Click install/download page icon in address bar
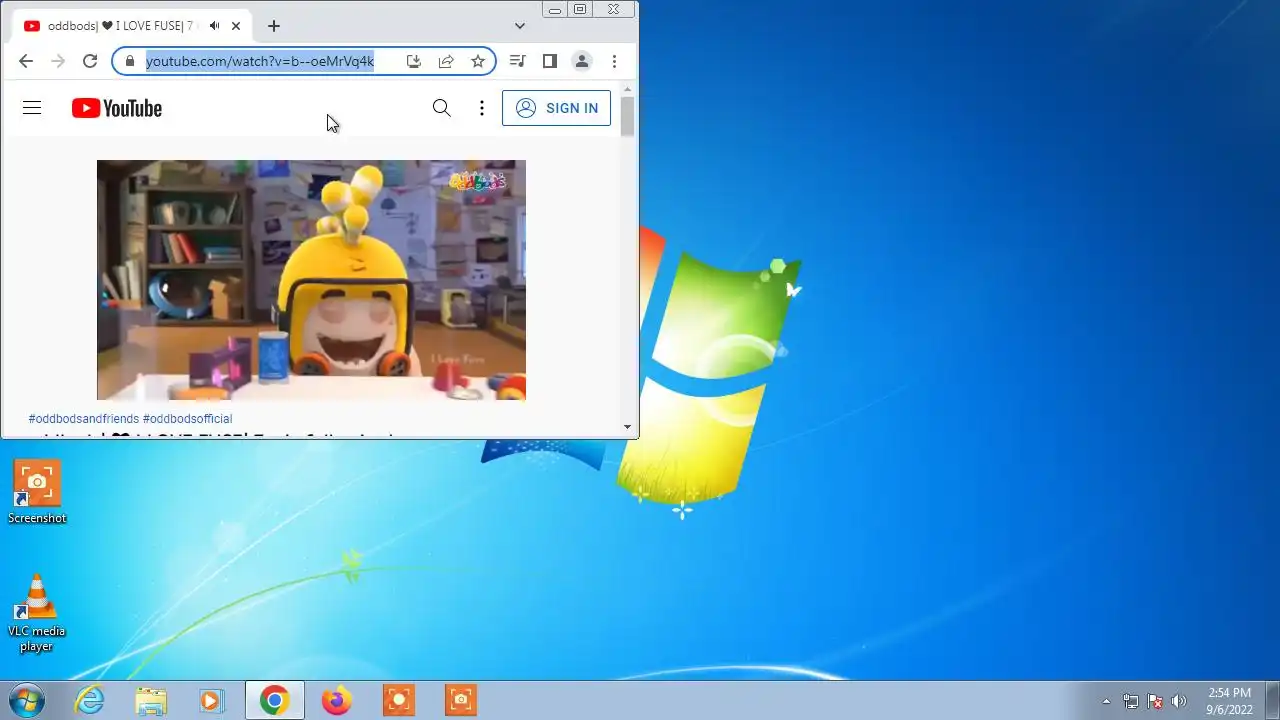 414,61
